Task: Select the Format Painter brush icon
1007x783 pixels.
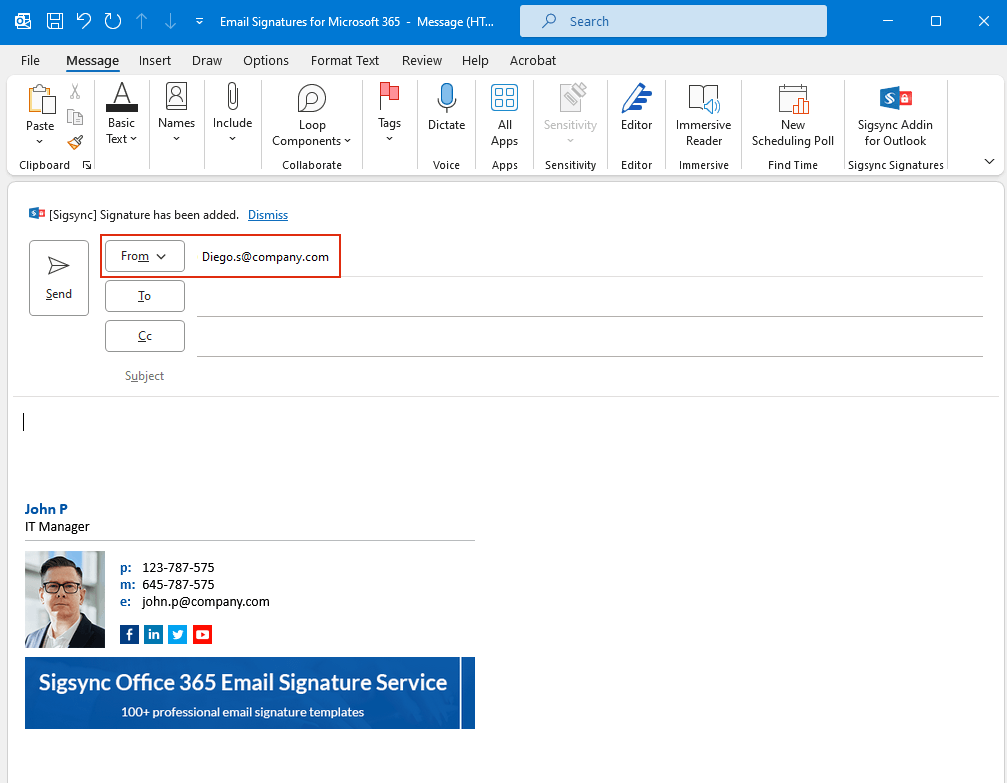Action: point(75,143)
